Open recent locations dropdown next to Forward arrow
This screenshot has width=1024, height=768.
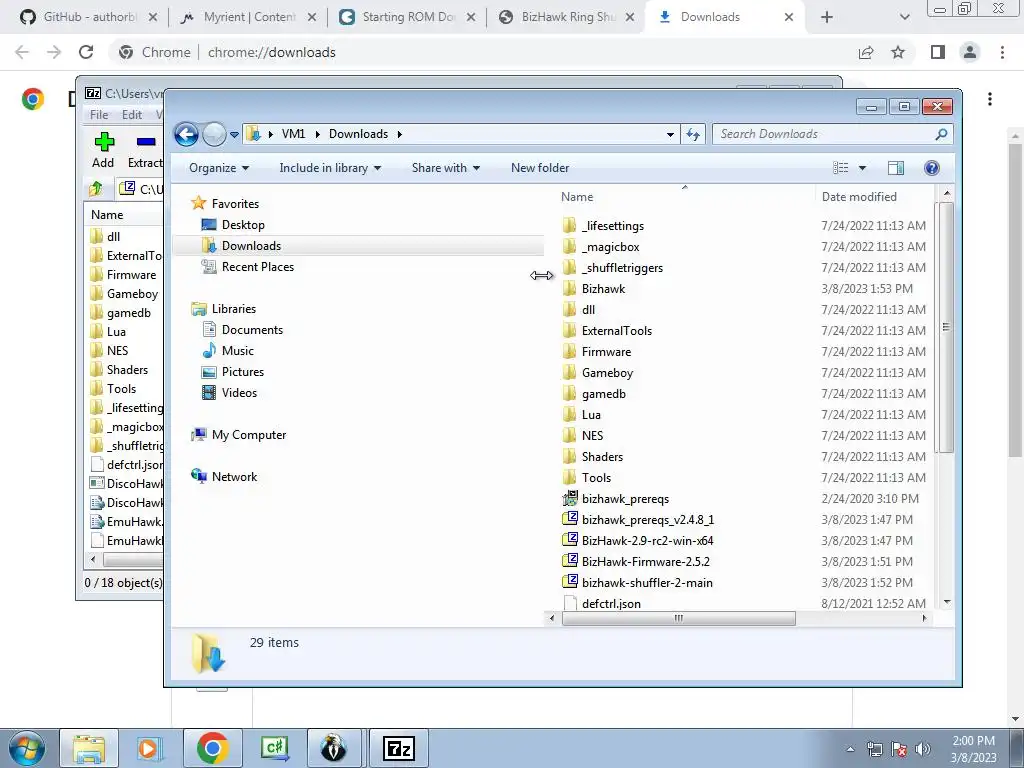click(234, 135)
